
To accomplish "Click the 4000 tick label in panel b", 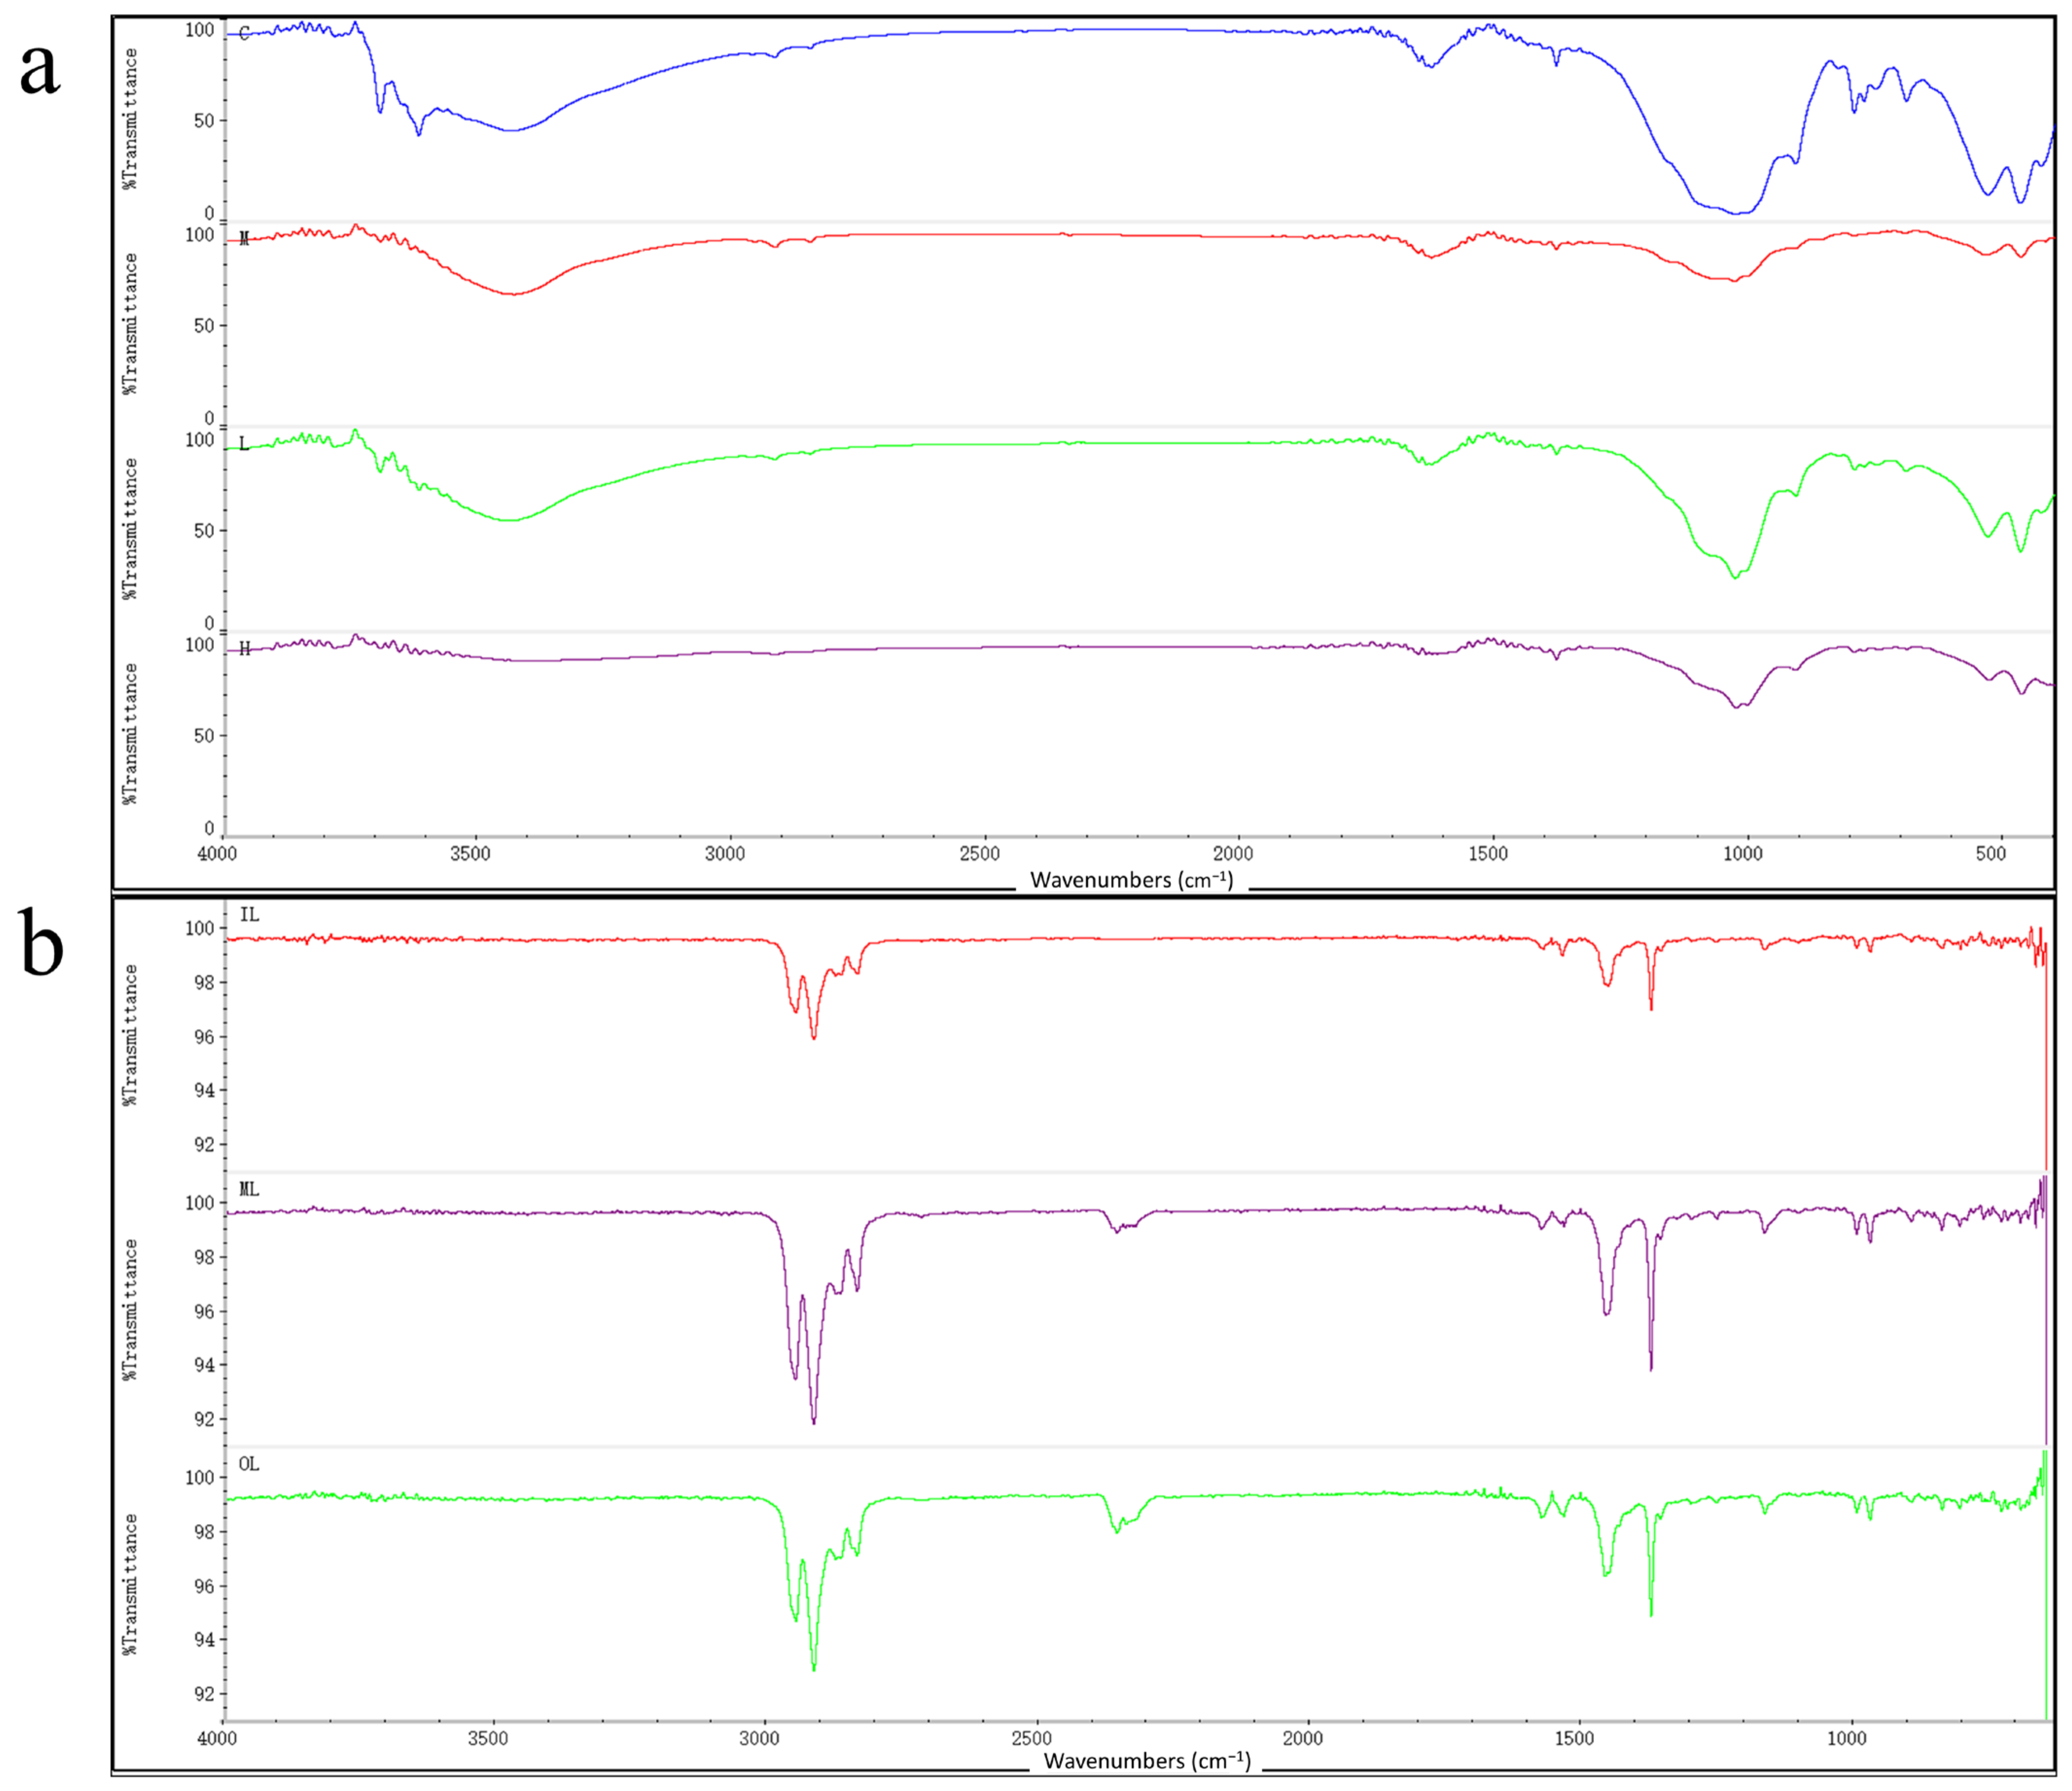I will tap(217, 1738).
